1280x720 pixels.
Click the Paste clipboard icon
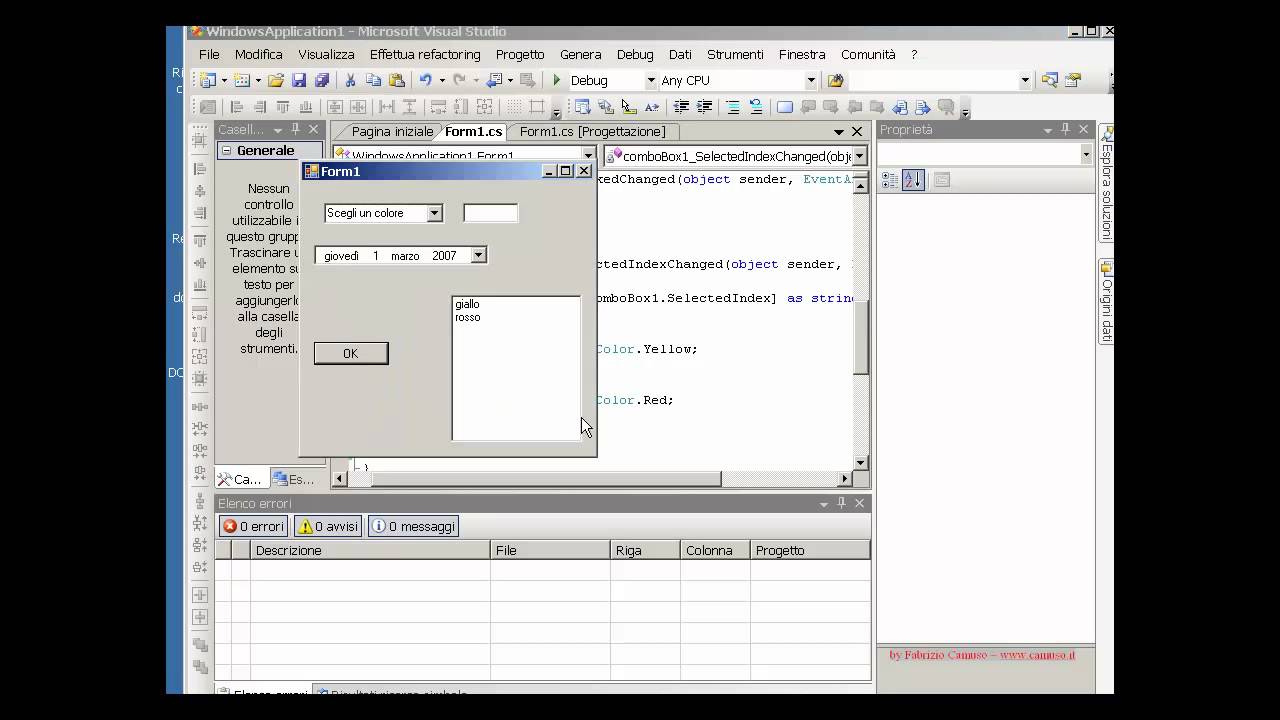pos(397,80)
